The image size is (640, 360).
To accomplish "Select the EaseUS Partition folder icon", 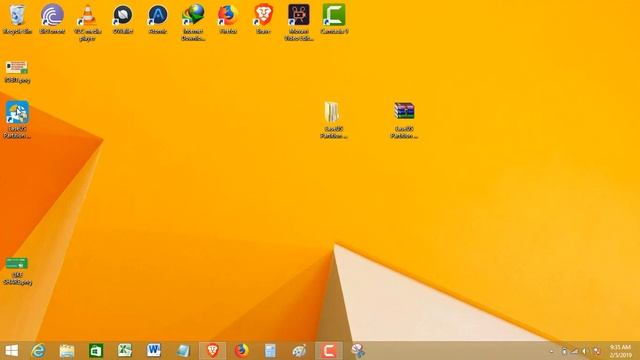I will pos(333,120).
